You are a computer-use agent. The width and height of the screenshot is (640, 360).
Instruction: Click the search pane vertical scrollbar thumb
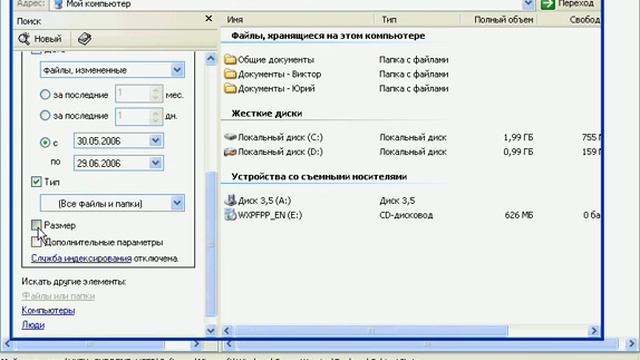coord(211,243)
